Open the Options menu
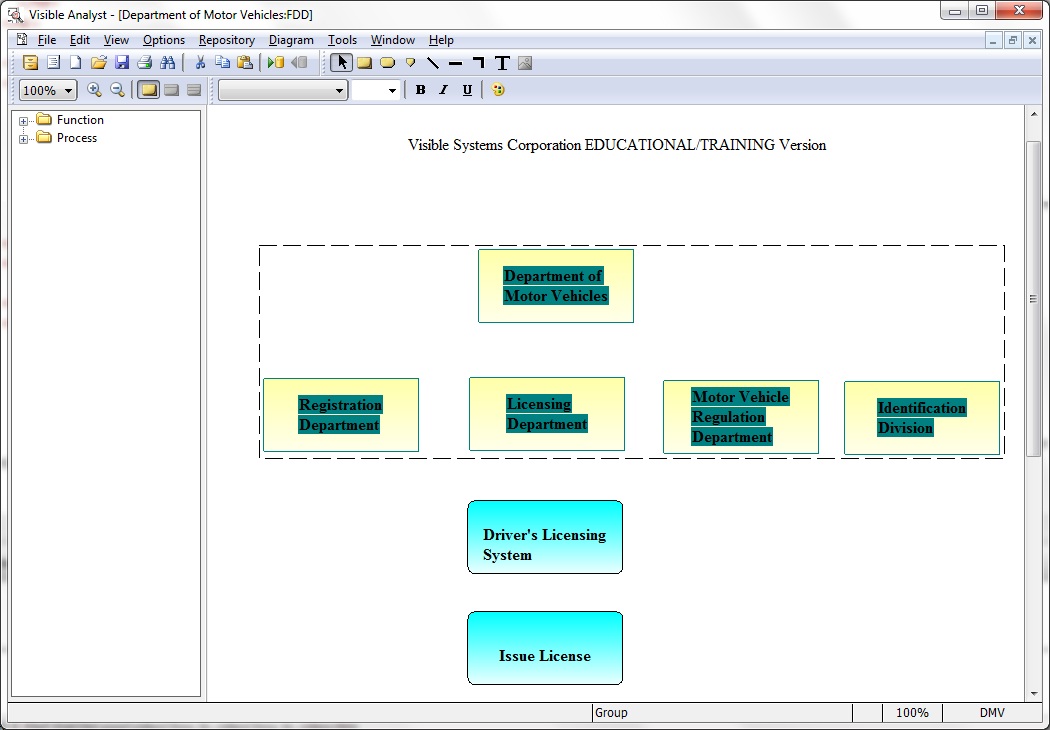Image resolution: width=1050 pixels, height=730 pixels. 163,40
